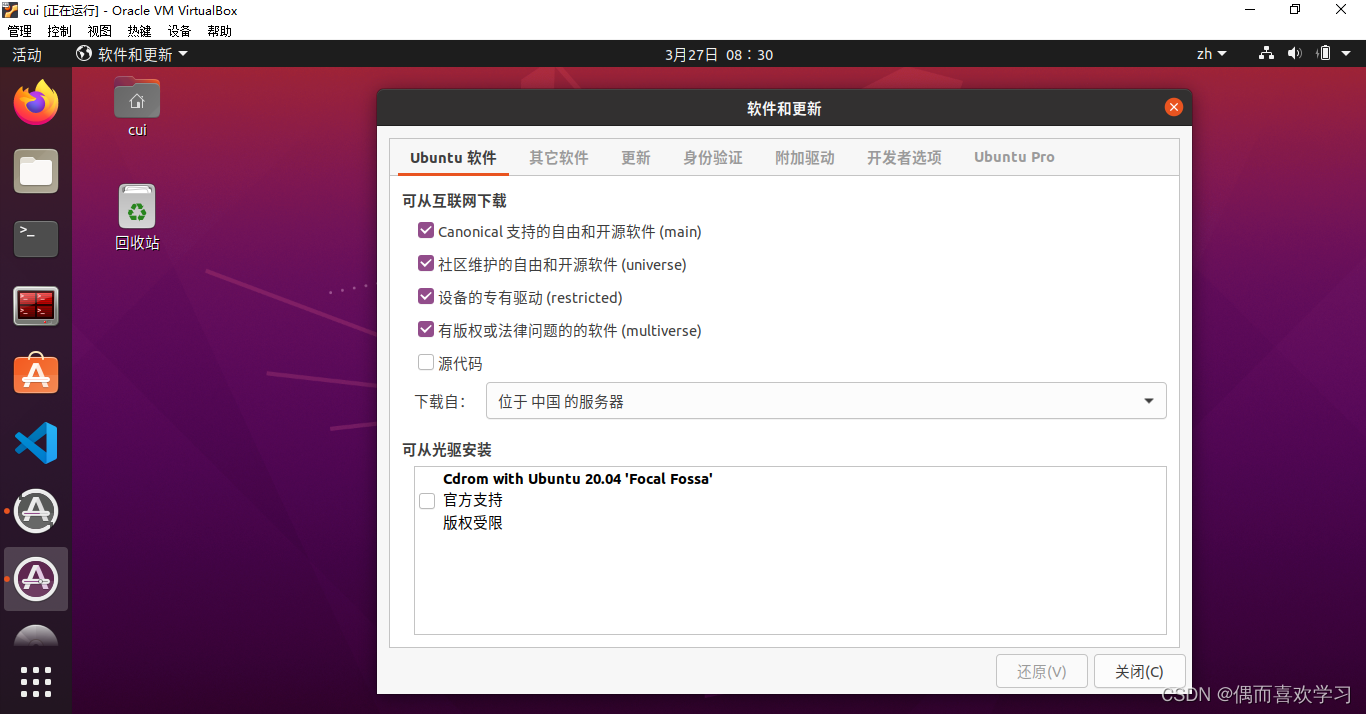
Task: Show applications grid button
Action: click(x=36, y=681)
